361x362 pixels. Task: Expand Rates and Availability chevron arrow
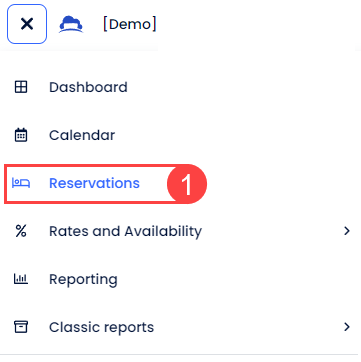(347, 231)
